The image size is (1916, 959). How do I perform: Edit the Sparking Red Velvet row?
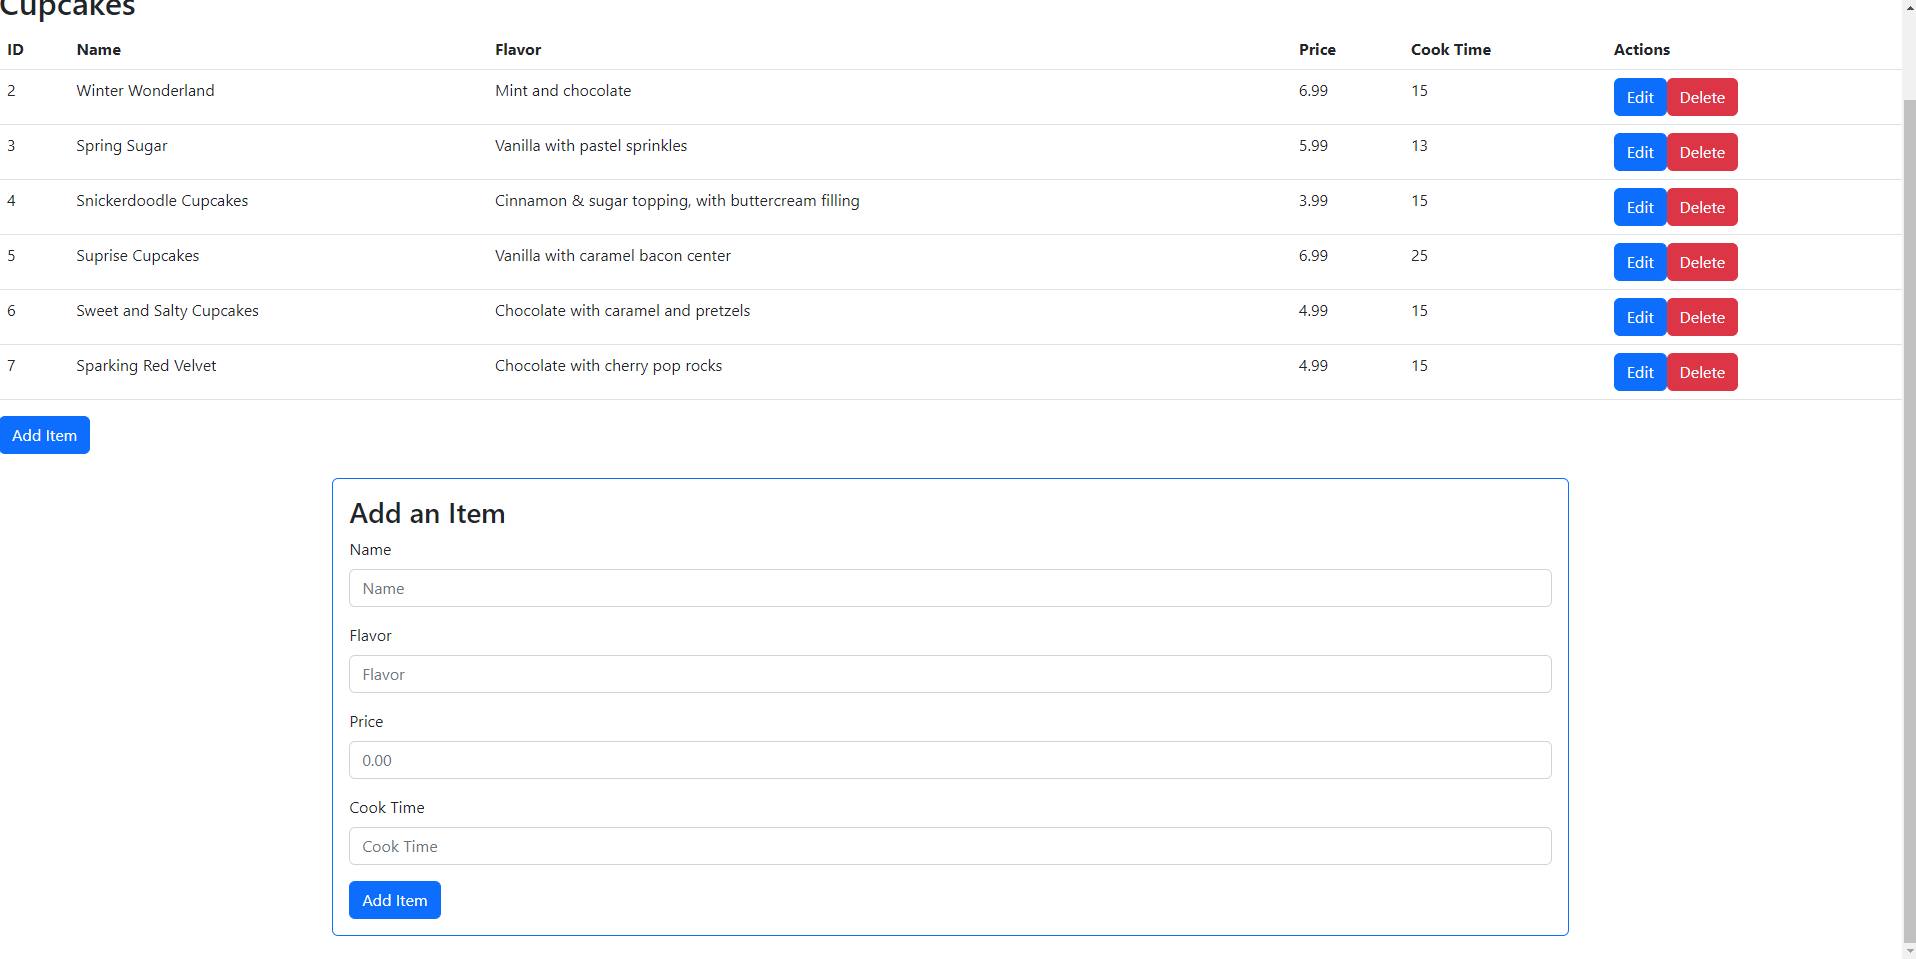[x=1639, y=372]
